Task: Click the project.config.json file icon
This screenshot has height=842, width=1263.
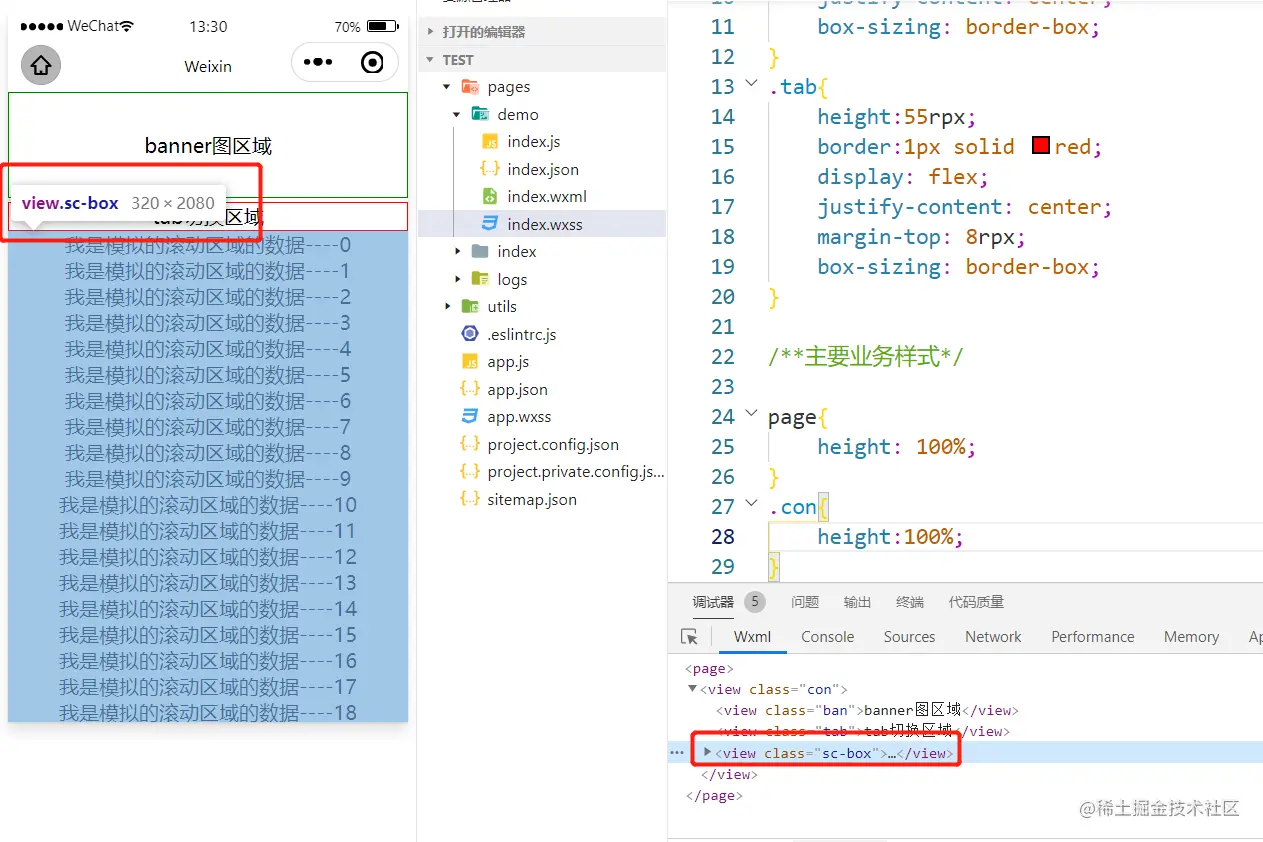Action: coord(470,444)
